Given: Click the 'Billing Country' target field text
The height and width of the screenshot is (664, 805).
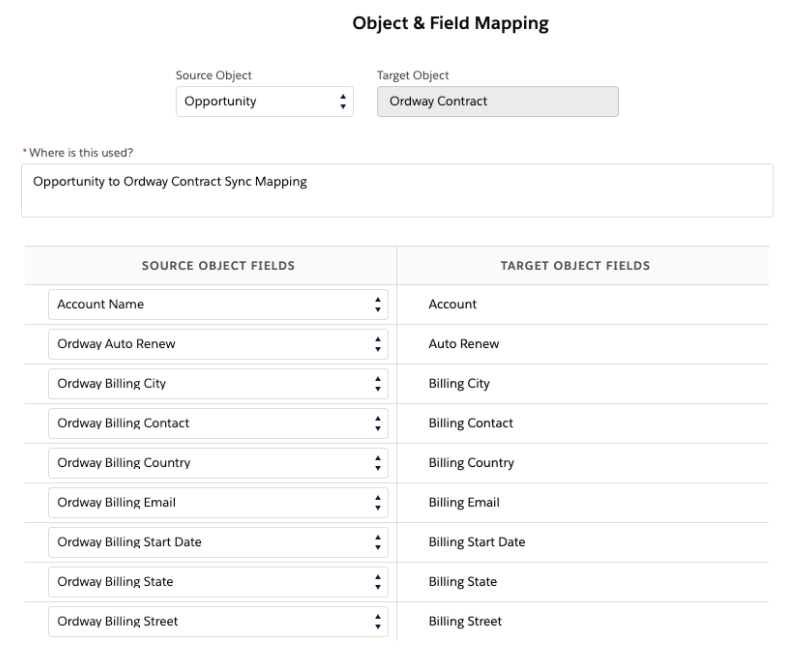Looking at the screenshot, I should (x=471, y=463).
